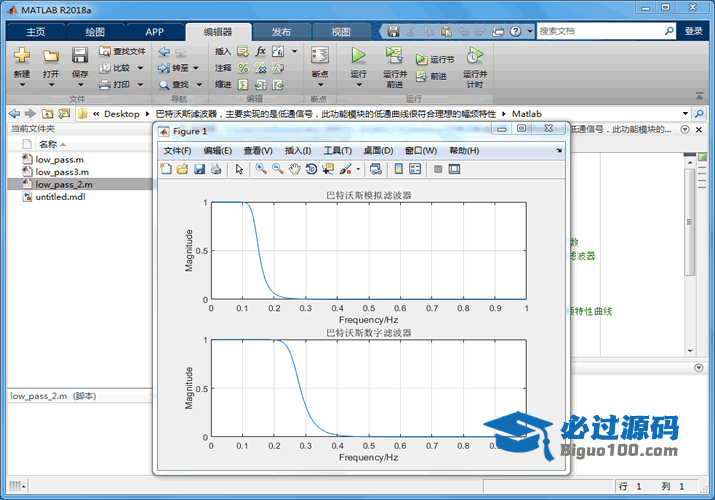This screenshot has width=715, height=500.
Task: Click the Find Files button
Action: [x=122, y=52]
